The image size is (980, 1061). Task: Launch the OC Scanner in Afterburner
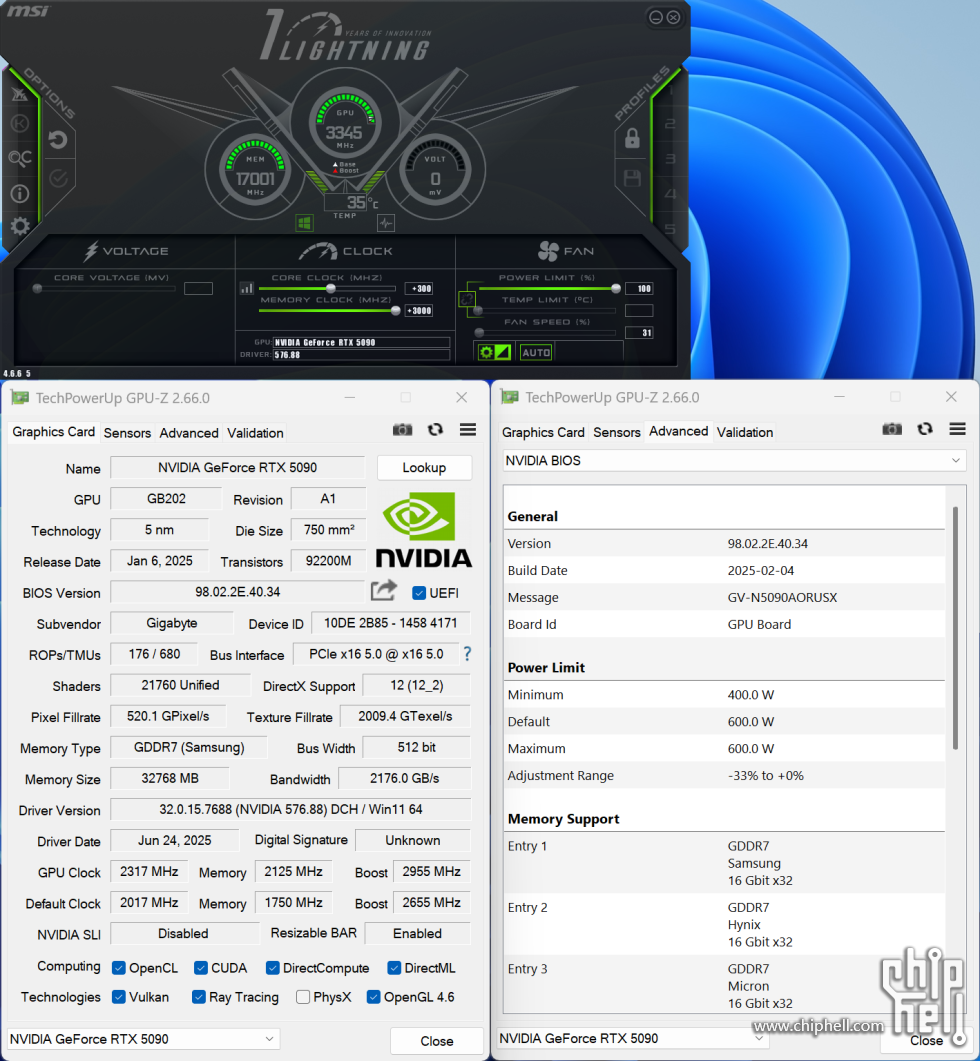tap(20, 159)
